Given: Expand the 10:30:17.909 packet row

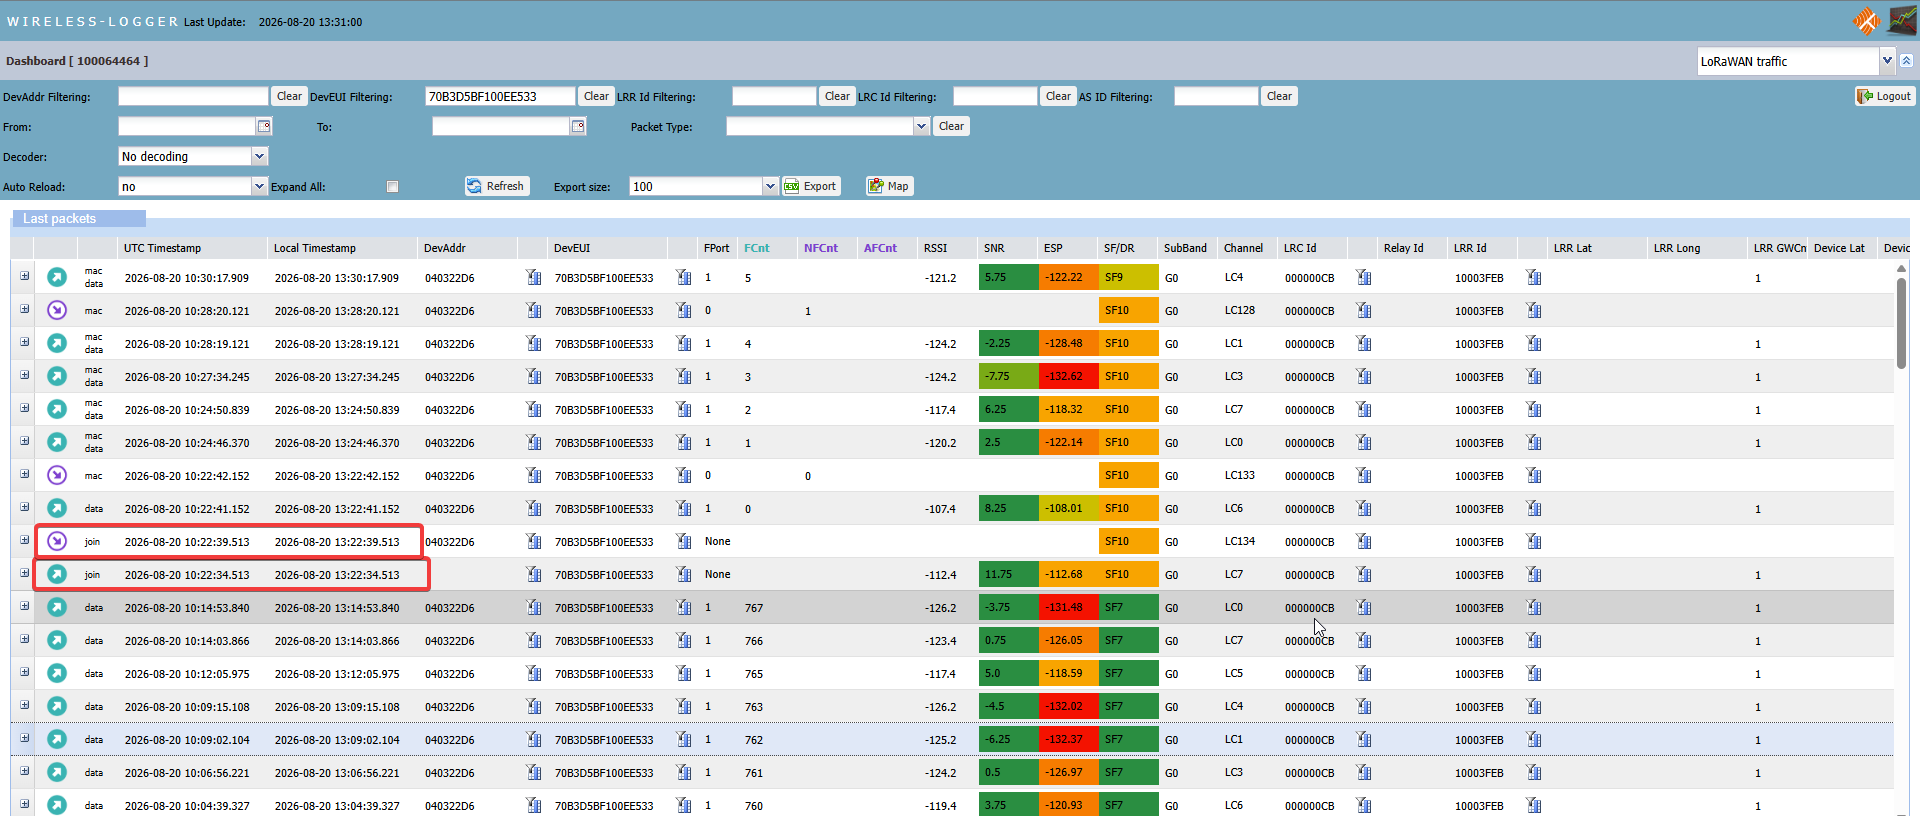Looking at the screenshot, I should tap(24, 276).
